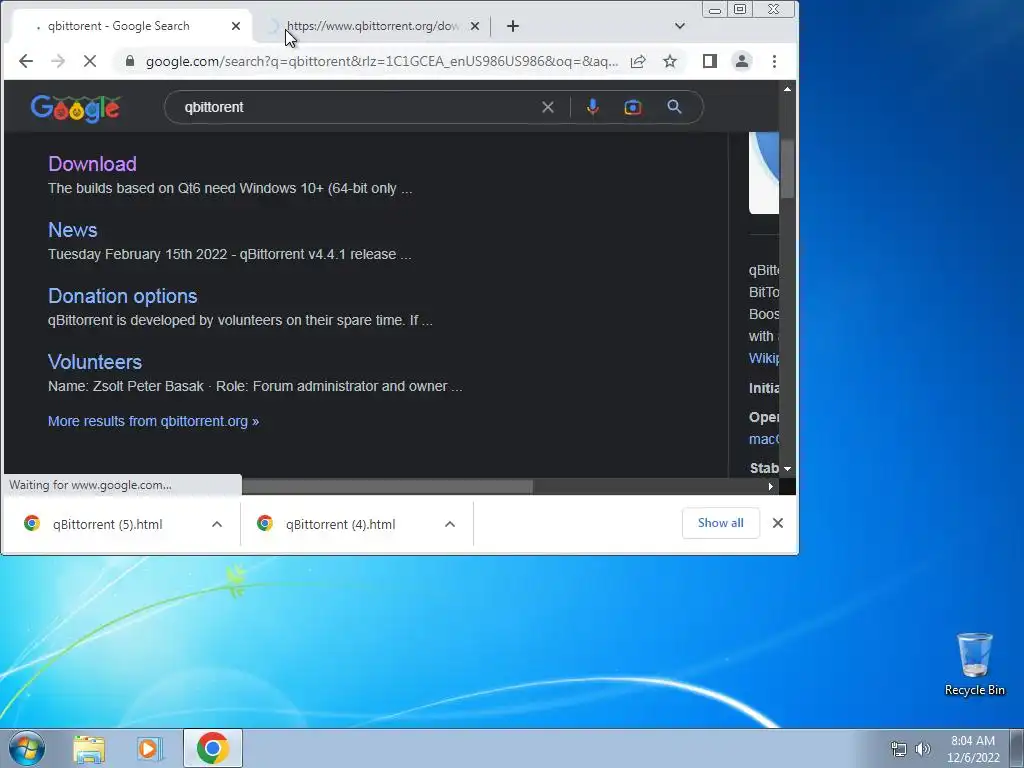This screenshot has height=768, width=1024.
Task: Click the horizontal scrollbar thumb
Action: tap(387, 487)
